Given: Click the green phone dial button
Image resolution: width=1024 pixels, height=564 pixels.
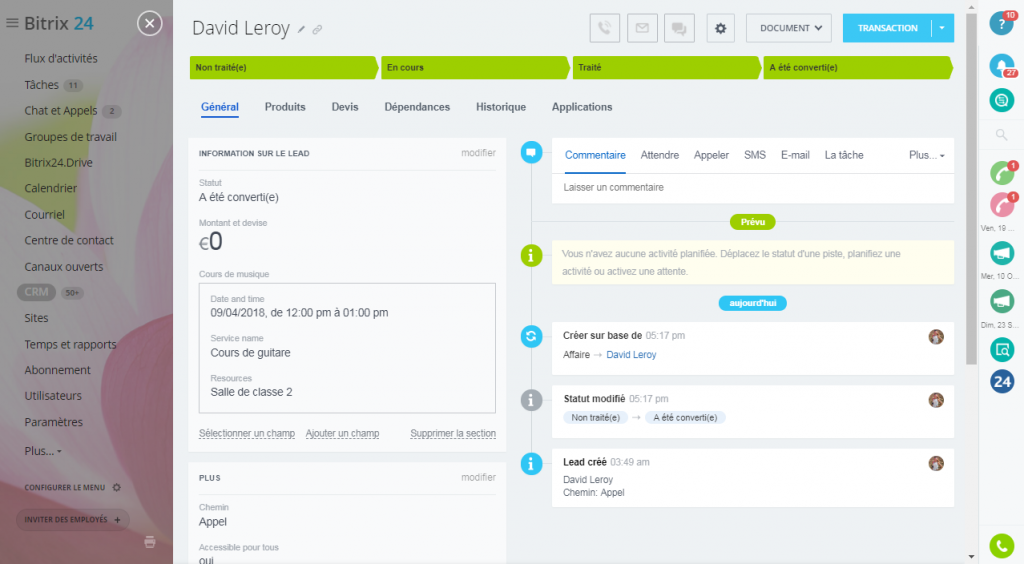Looking at the screenshot, I should click(1002, 546).
